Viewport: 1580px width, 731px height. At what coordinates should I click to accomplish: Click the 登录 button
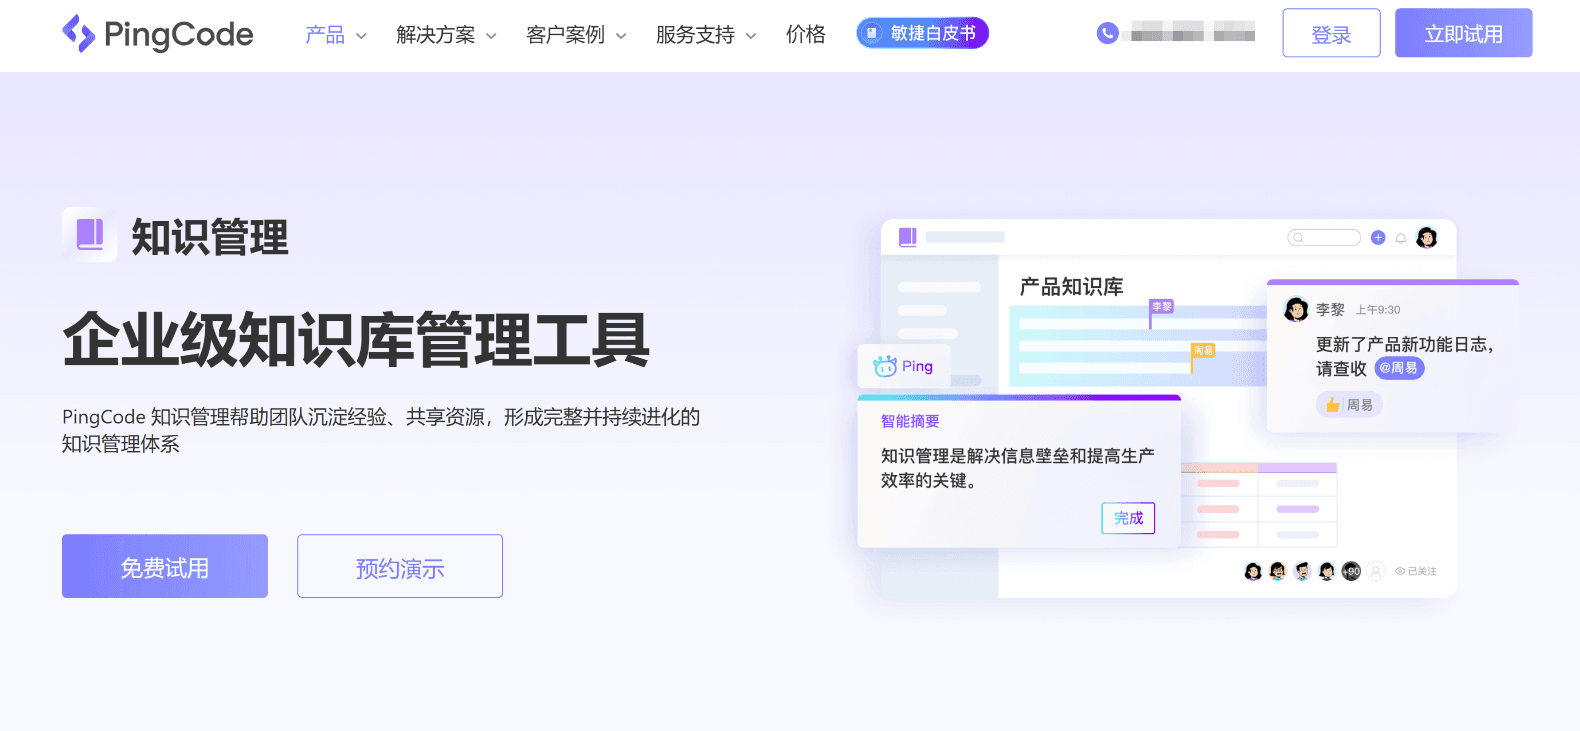pyautogui.click(x=1331, y=33)
